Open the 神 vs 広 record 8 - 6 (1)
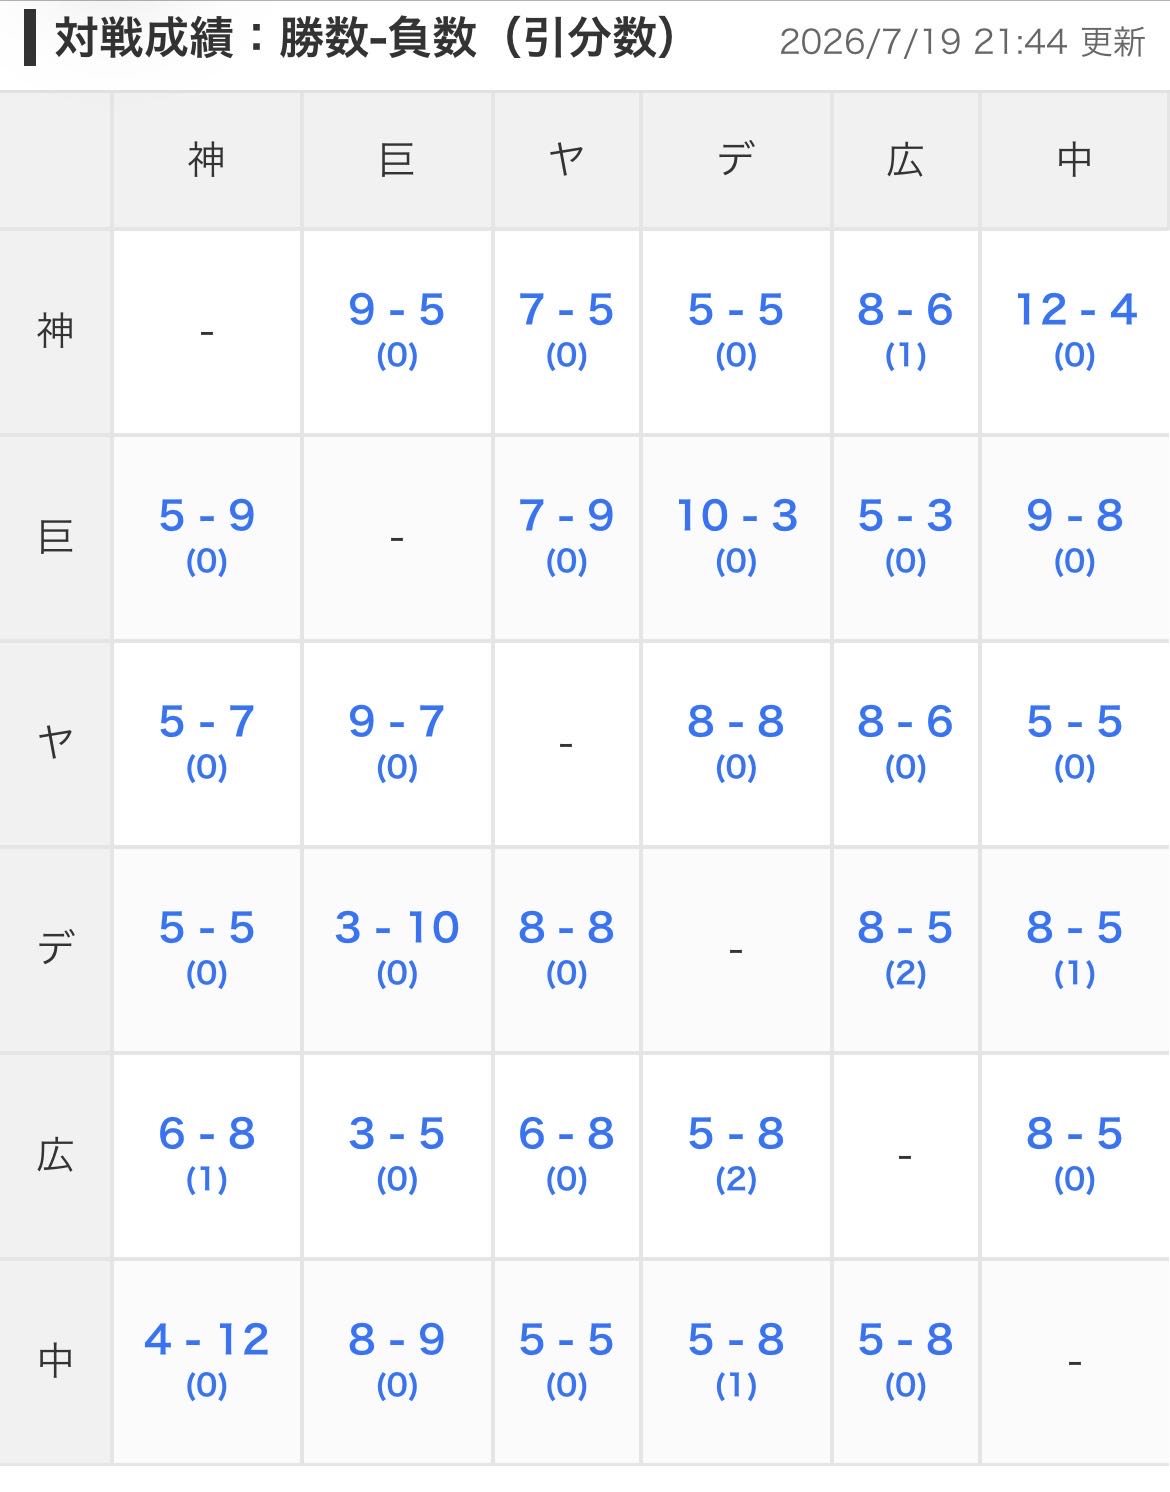 click(x=905, y=329)
